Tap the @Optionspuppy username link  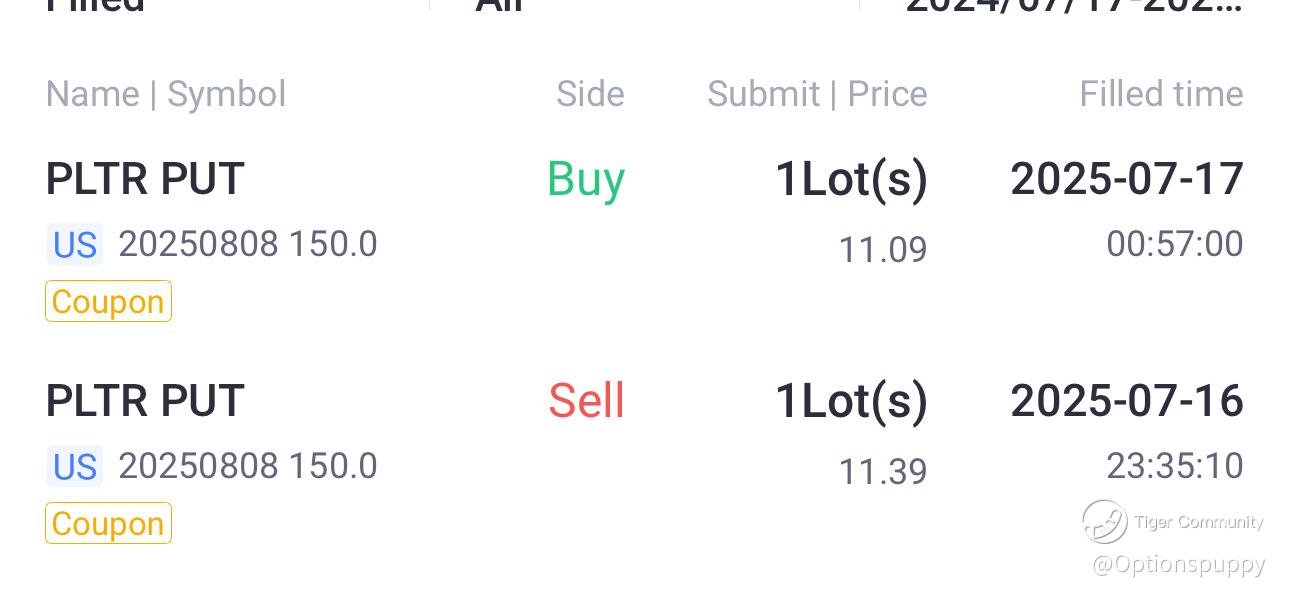[1178, 565]
